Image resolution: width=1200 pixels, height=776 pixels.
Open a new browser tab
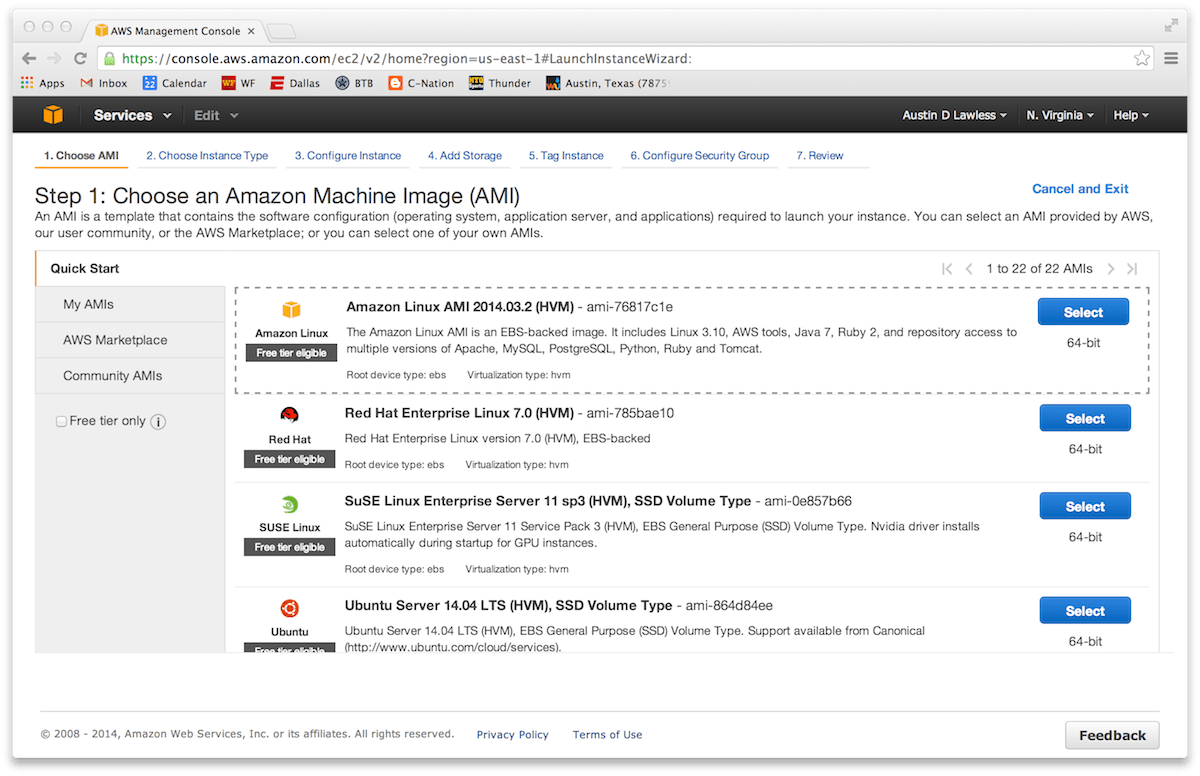(281, 31)
